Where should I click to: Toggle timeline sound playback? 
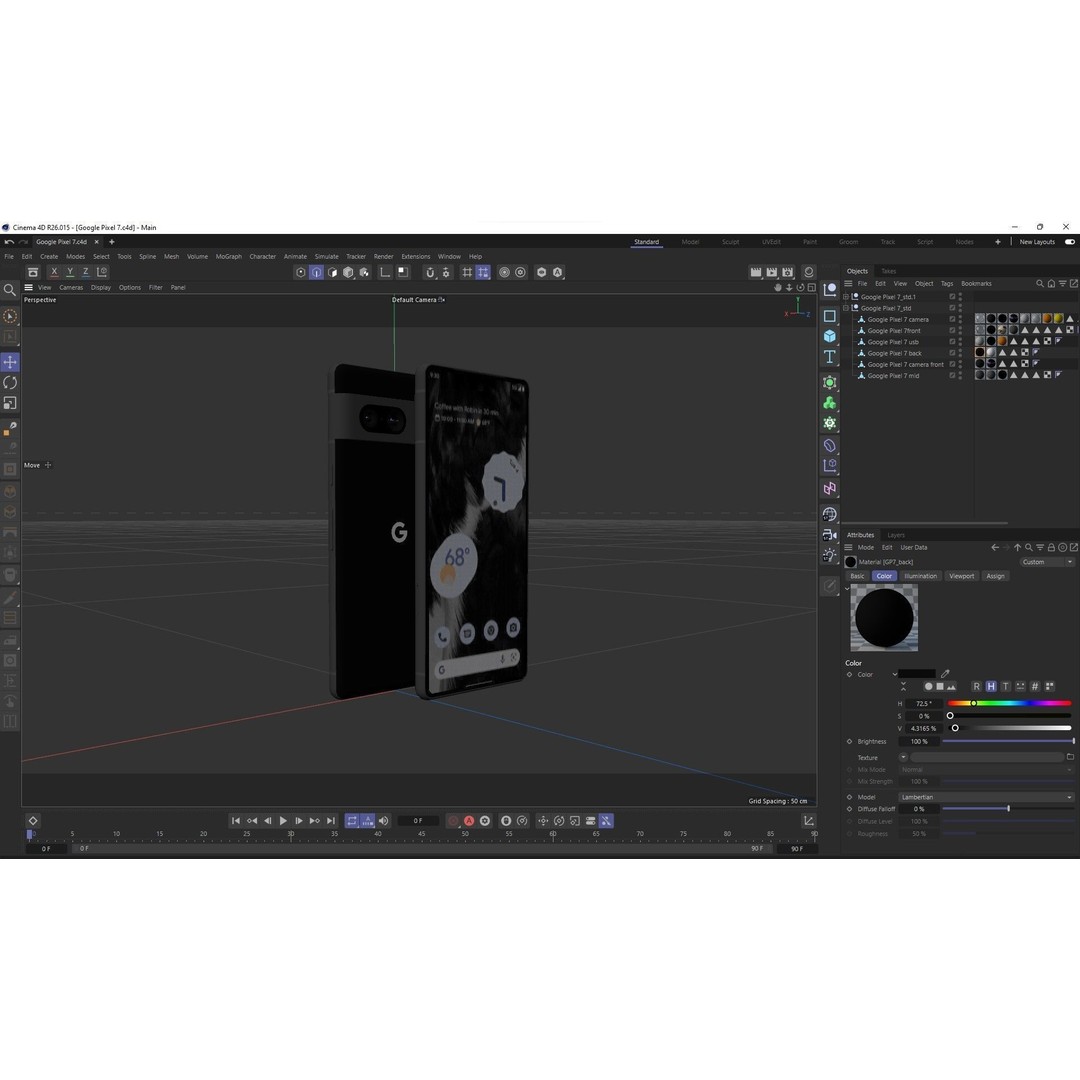coord(384,820)
